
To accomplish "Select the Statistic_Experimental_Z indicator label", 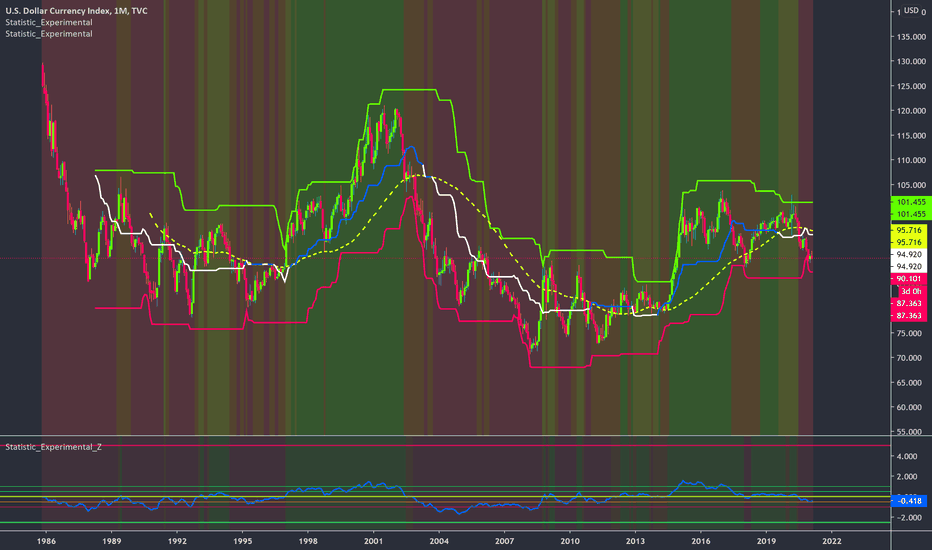I will 53,447.
